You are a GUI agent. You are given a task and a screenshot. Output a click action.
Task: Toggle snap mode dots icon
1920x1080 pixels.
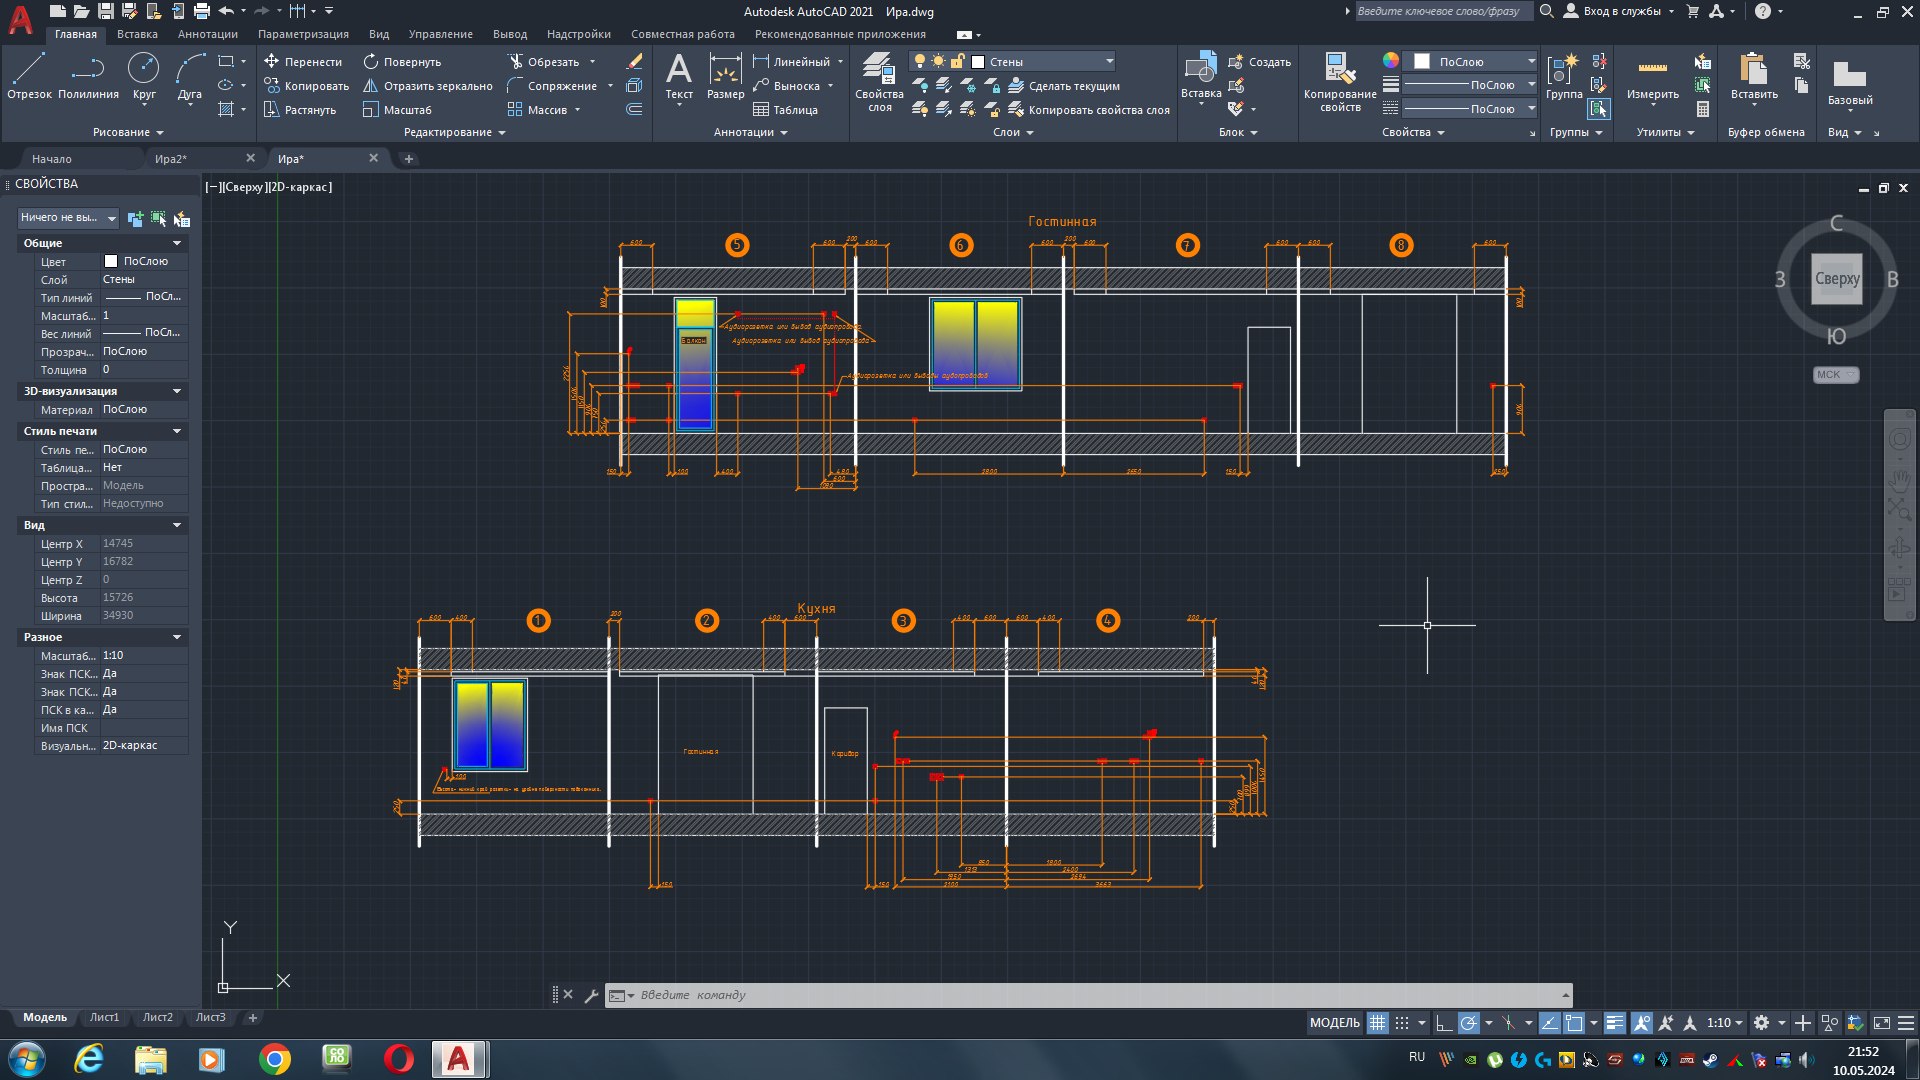(x=1402, y=1023)
